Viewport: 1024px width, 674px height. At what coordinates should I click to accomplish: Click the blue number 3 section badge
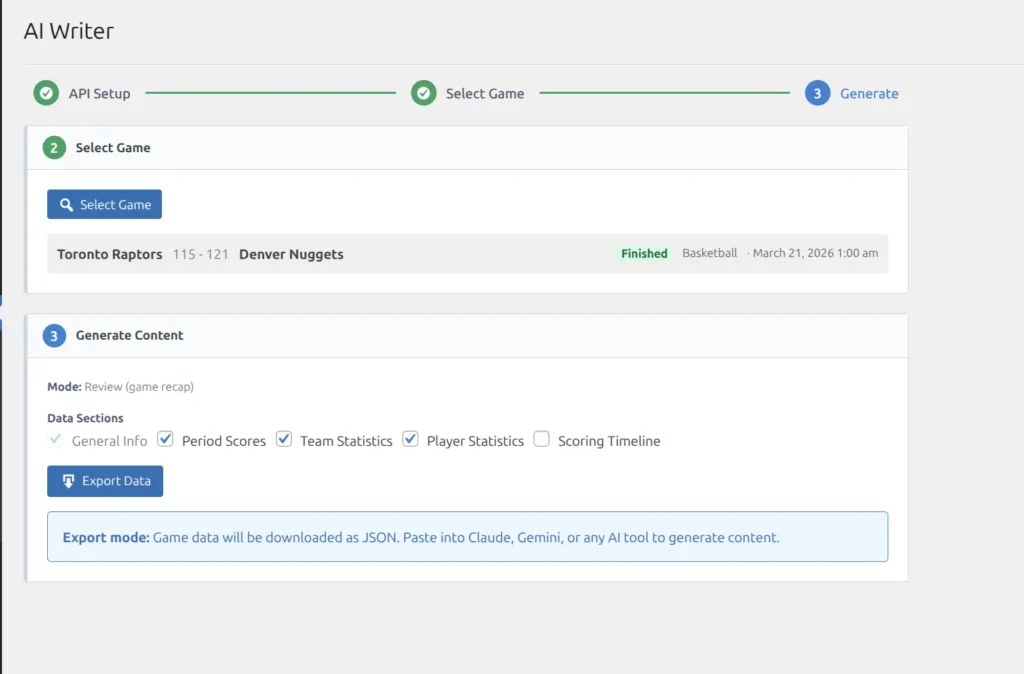pos(54,336)
